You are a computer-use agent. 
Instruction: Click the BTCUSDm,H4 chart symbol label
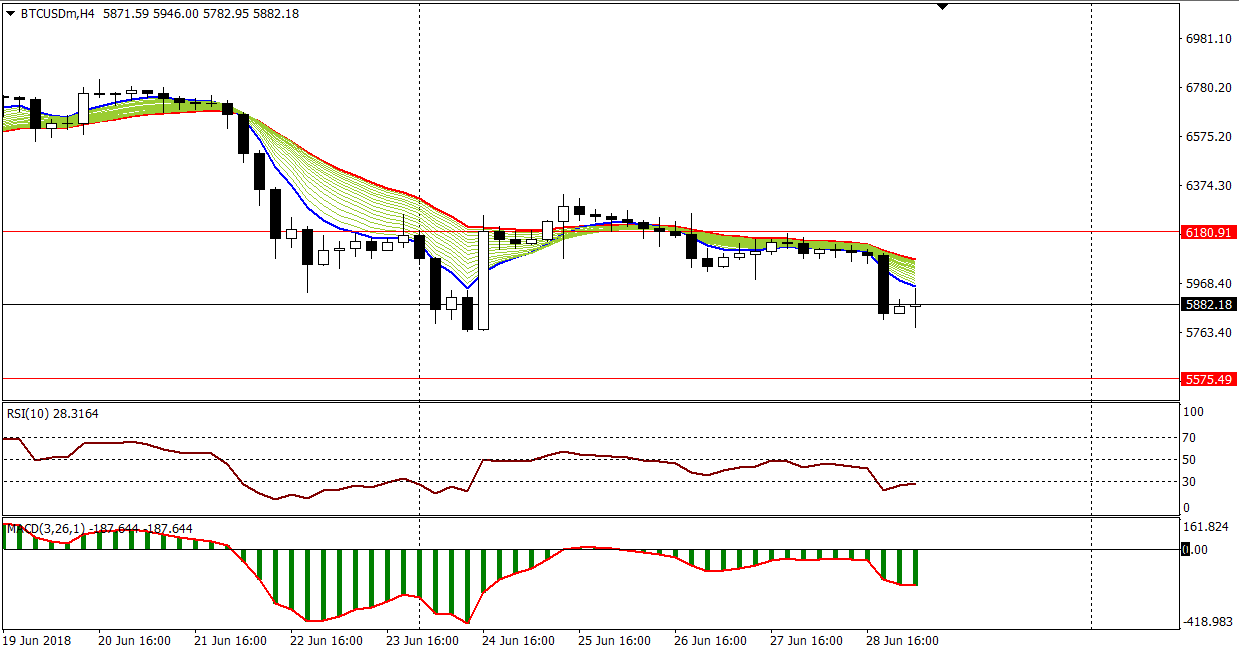click(56, 14)
